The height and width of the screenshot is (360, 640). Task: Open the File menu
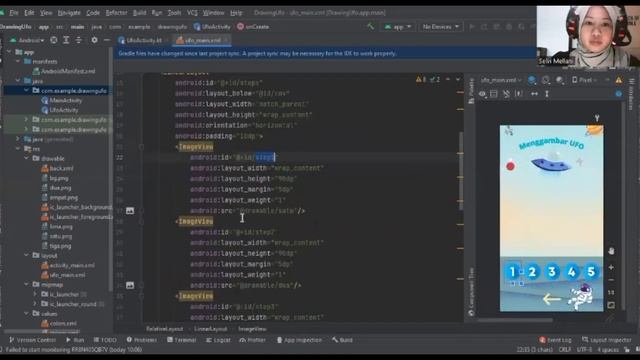click(x=13, y=13)
